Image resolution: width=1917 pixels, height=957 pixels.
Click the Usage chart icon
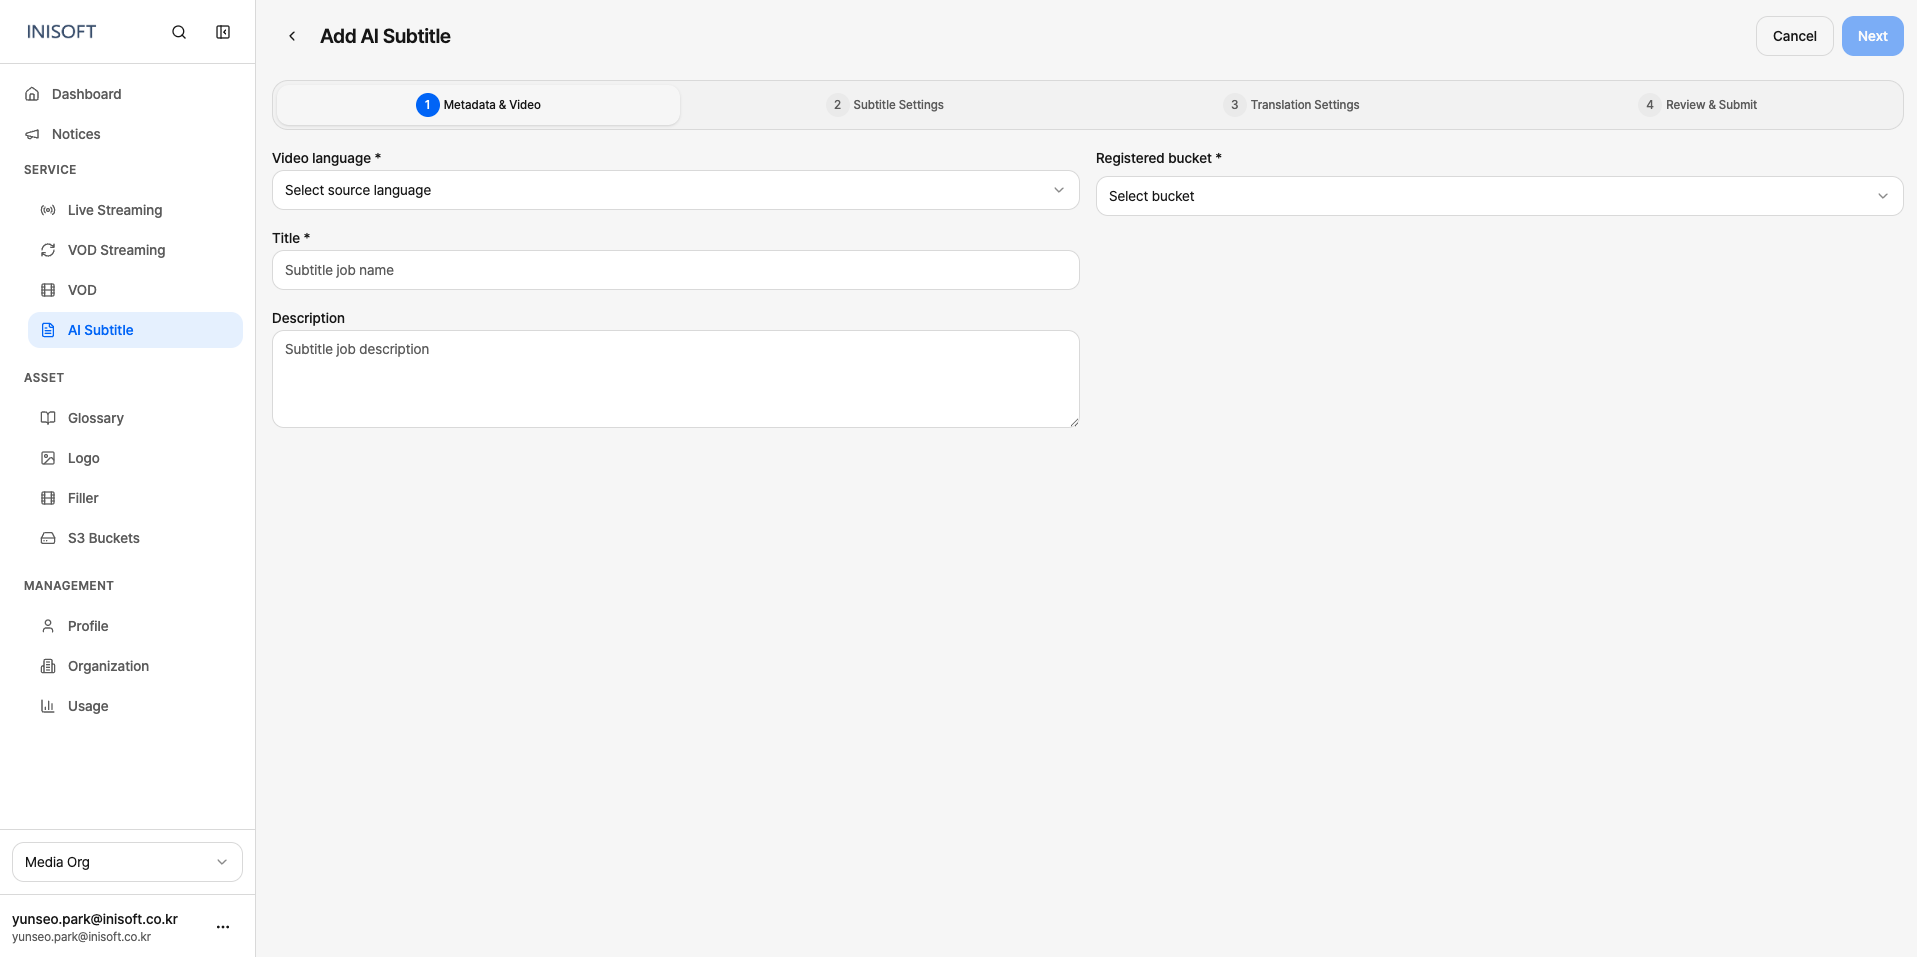[x=48, y=706]
